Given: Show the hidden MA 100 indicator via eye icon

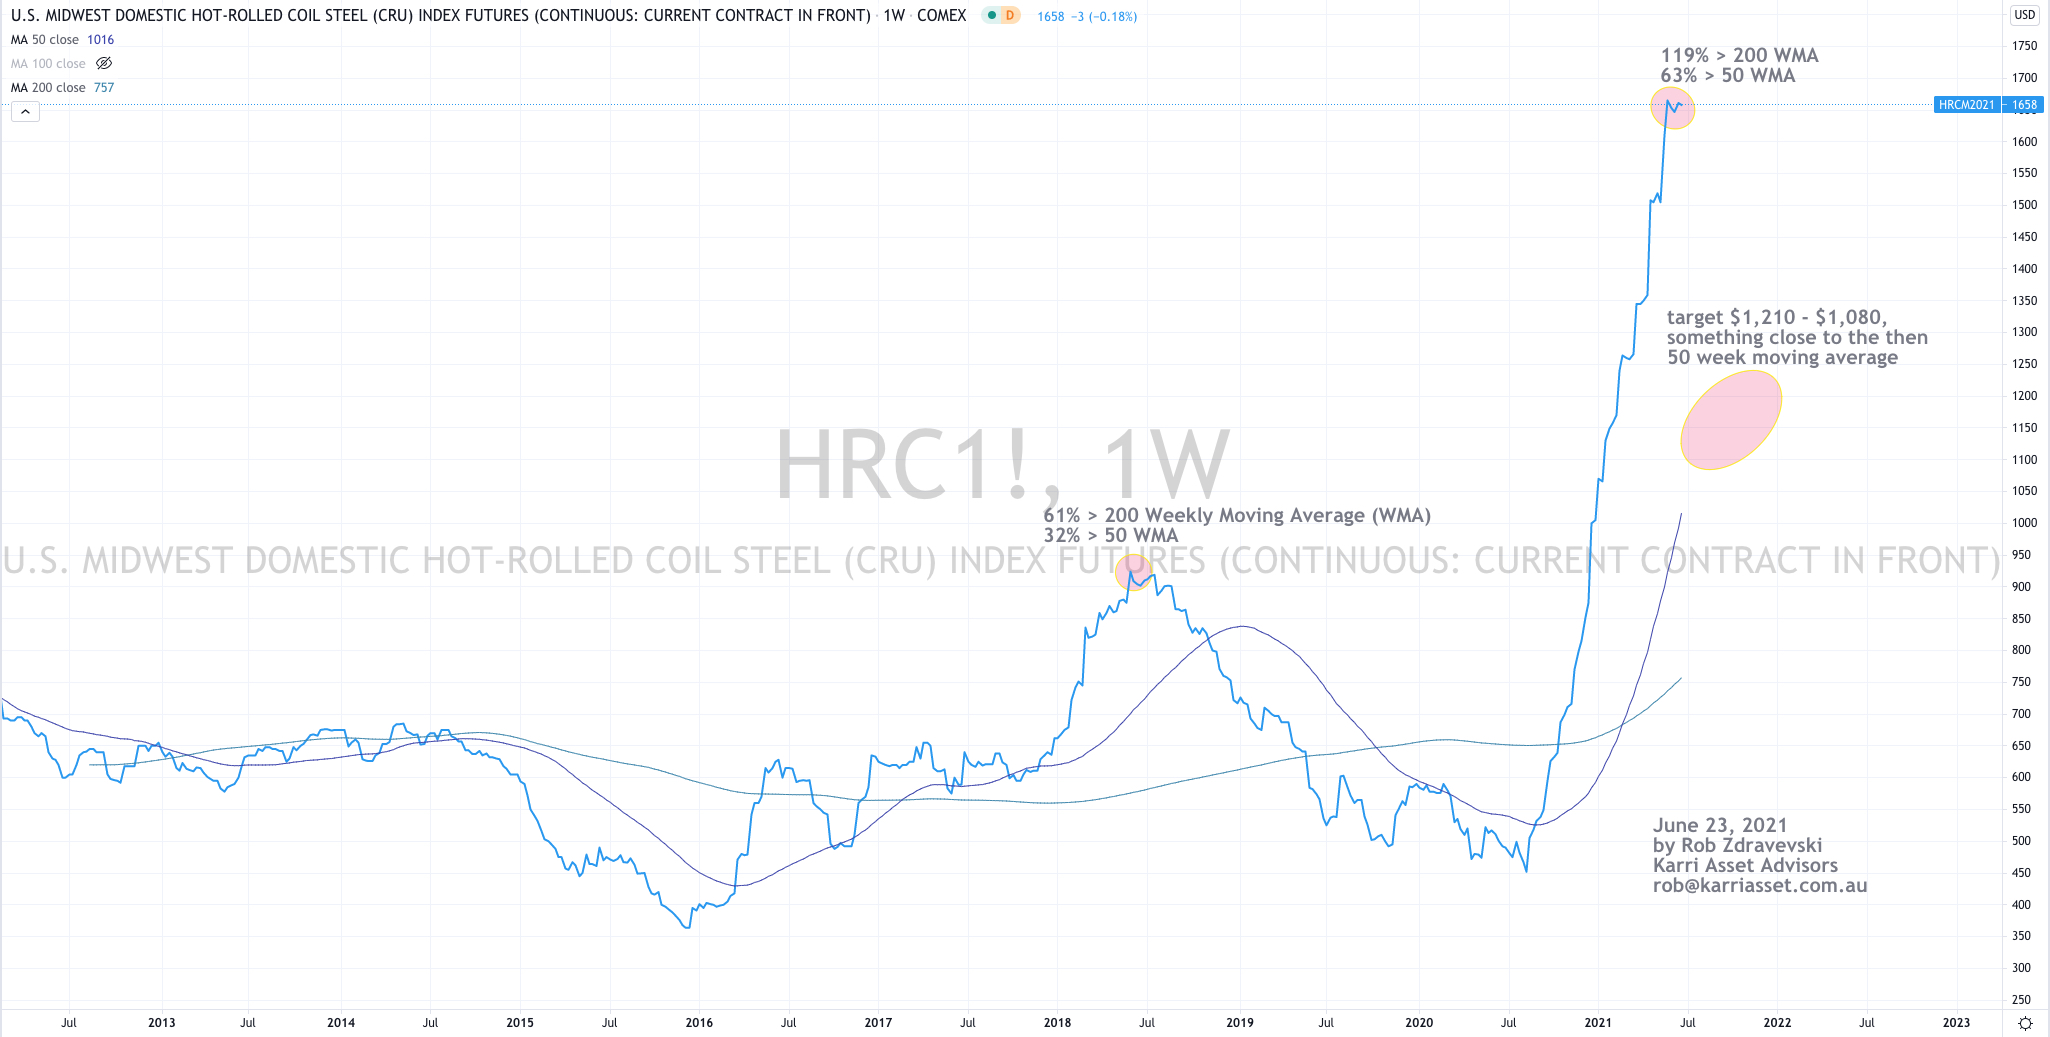Looking at the screenshot, I should [104, 64].
